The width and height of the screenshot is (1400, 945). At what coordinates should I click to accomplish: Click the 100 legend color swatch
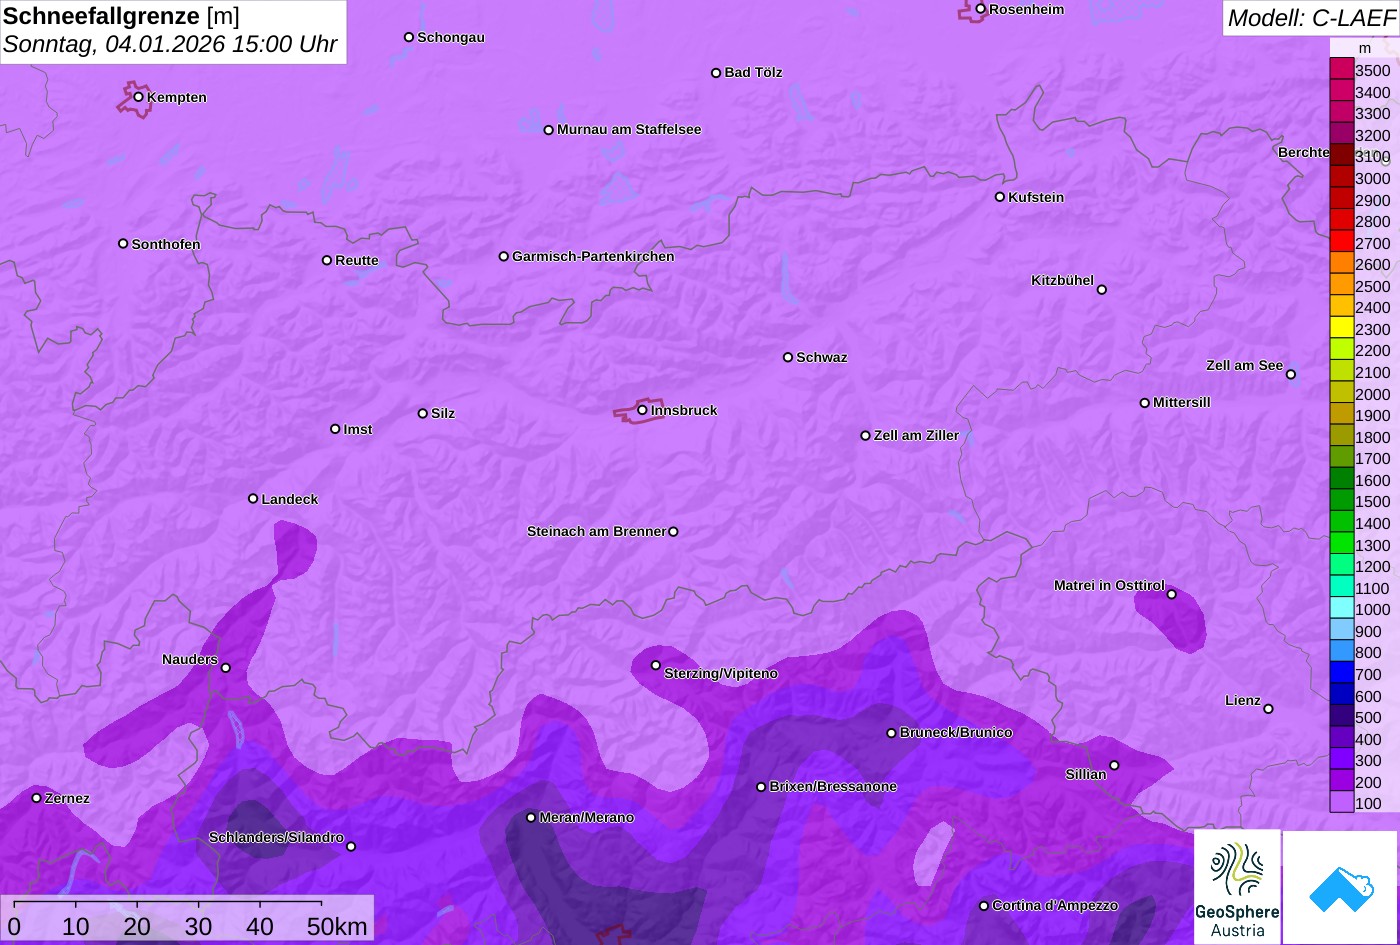tap(1341, 802)
